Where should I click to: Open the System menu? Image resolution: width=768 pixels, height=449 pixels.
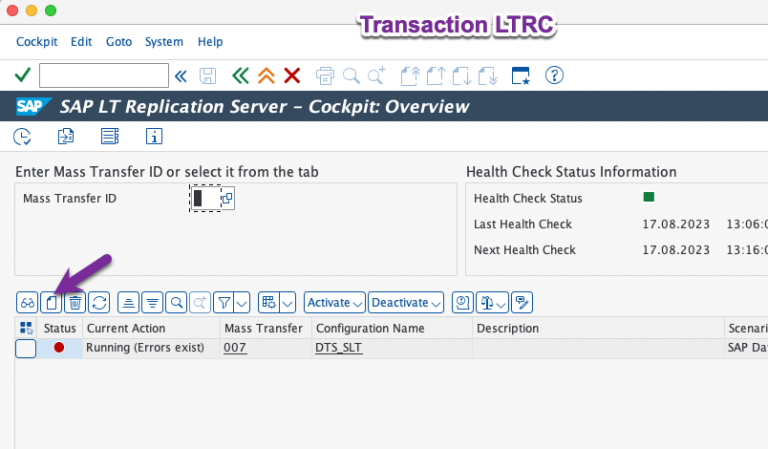tap(164, 42)
